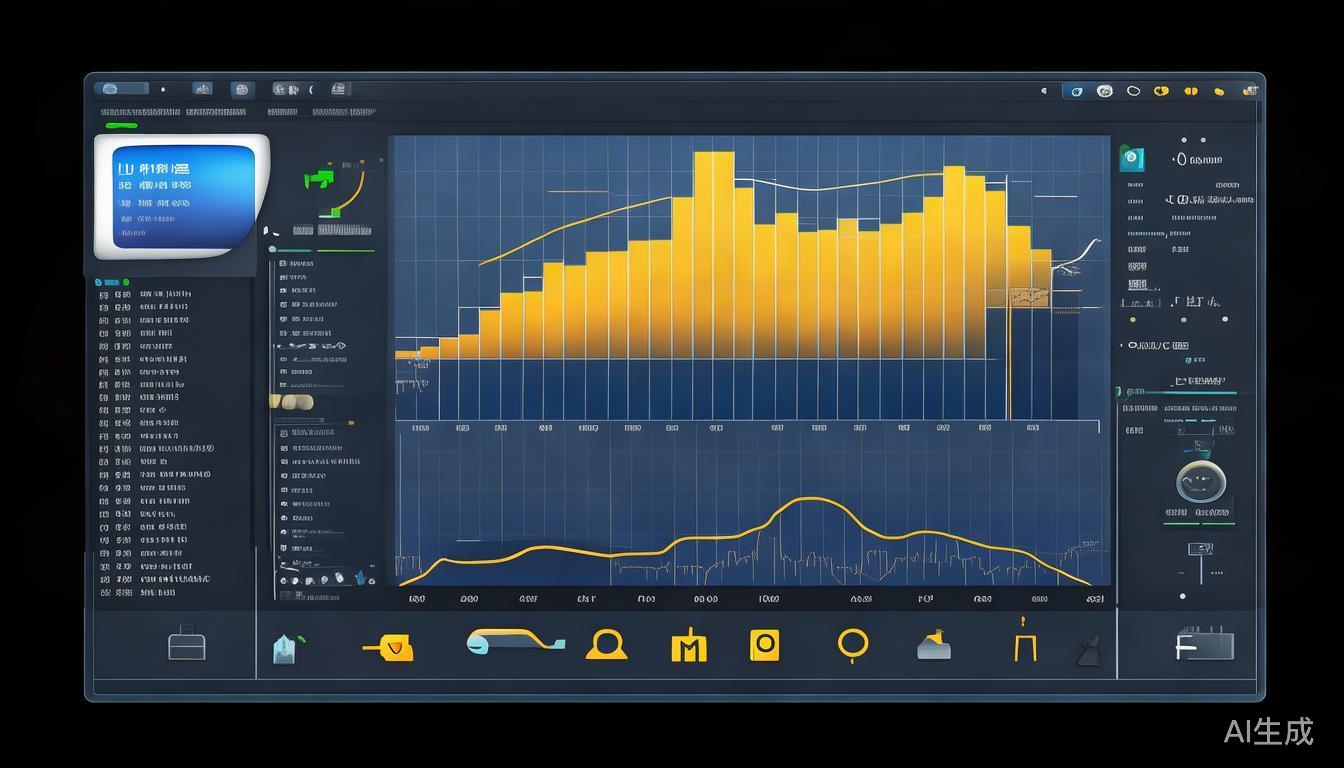Open the third menu item below the toolbar
The image size is (1344, 768).
(x=282, y=112)
